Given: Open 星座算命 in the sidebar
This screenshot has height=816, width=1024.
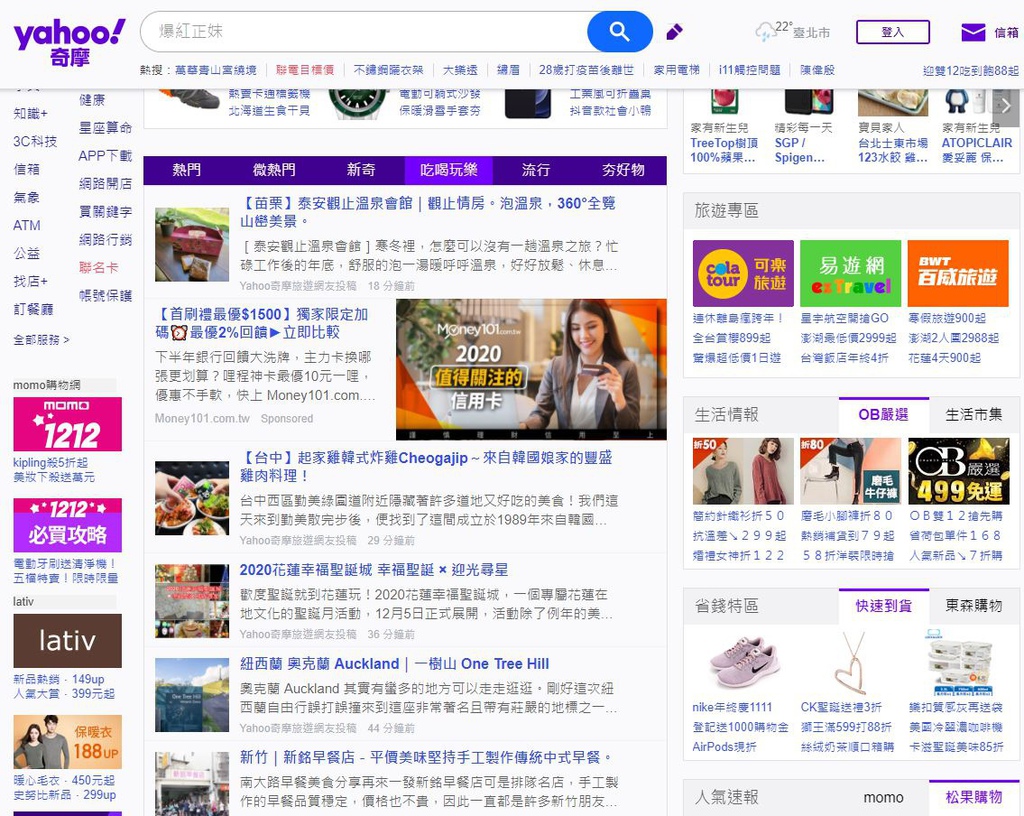Looking at the screenshot, I should click(105, 128).
